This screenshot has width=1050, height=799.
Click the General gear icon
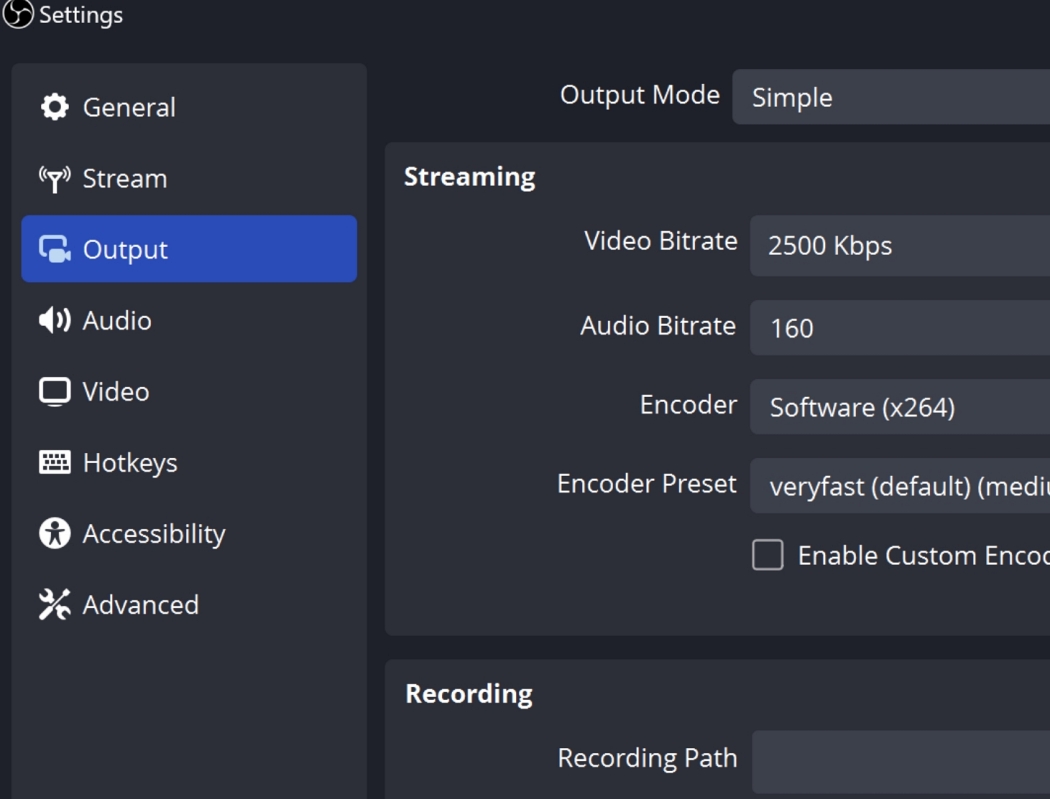[54, 106]
